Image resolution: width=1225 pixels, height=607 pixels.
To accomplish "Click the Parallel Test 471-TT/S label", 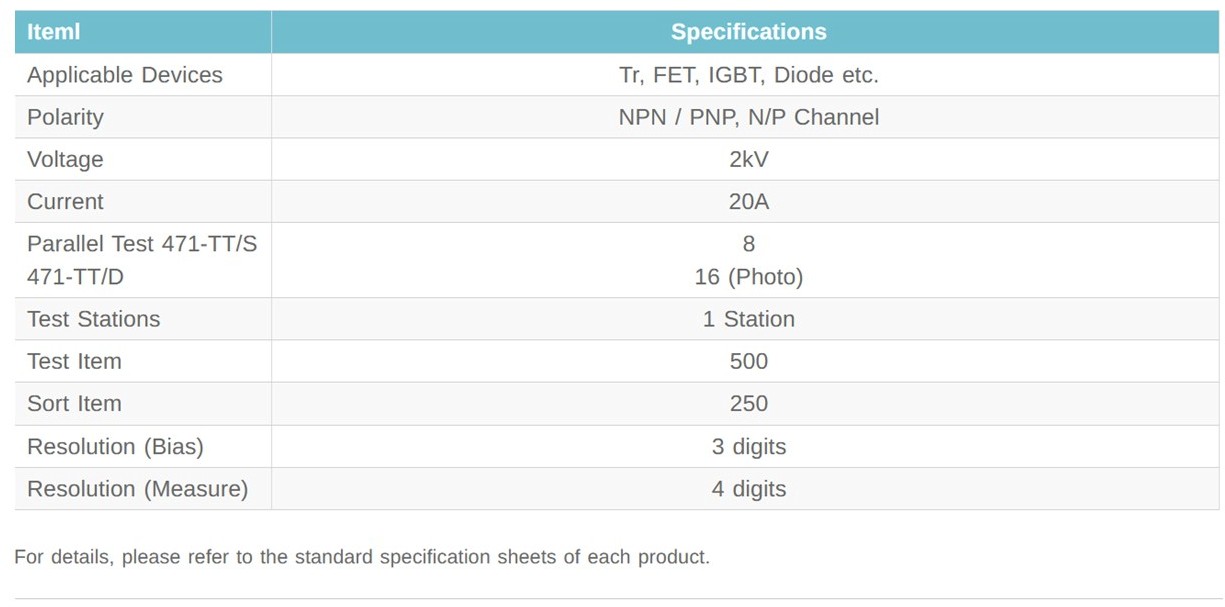I will [x=142, y=244].
